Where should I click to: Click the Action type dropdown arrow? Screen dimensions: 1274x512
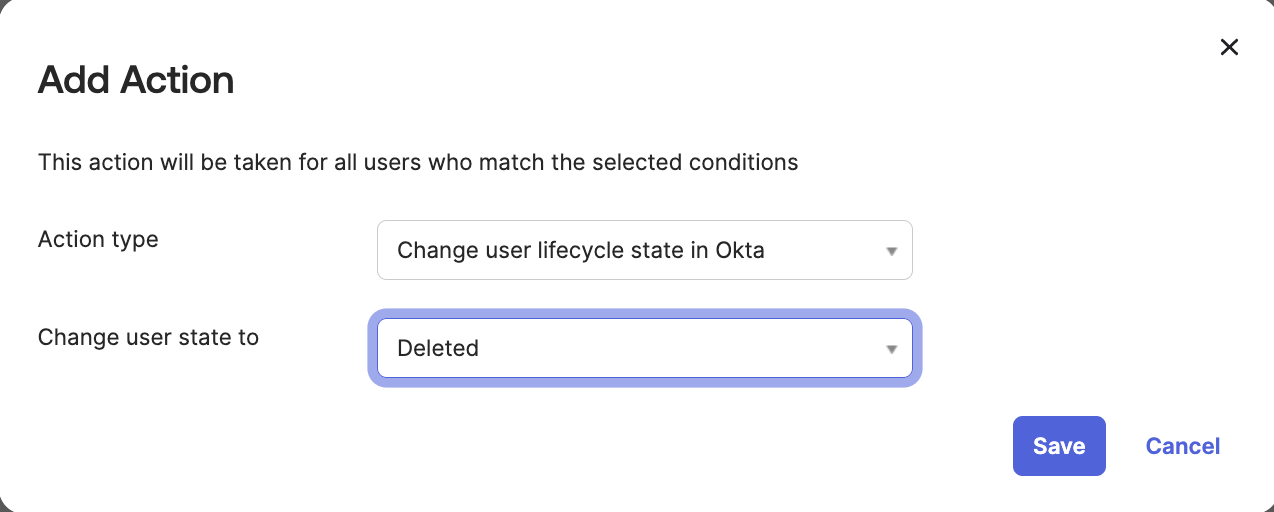tap(891, 251)
